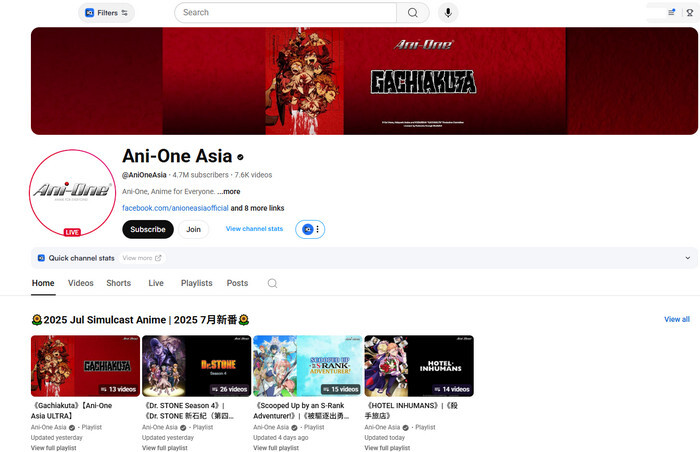The image size is (700, 452).
Task: Open the Dr. STONE playlist thumbnail
Action: 196,366
